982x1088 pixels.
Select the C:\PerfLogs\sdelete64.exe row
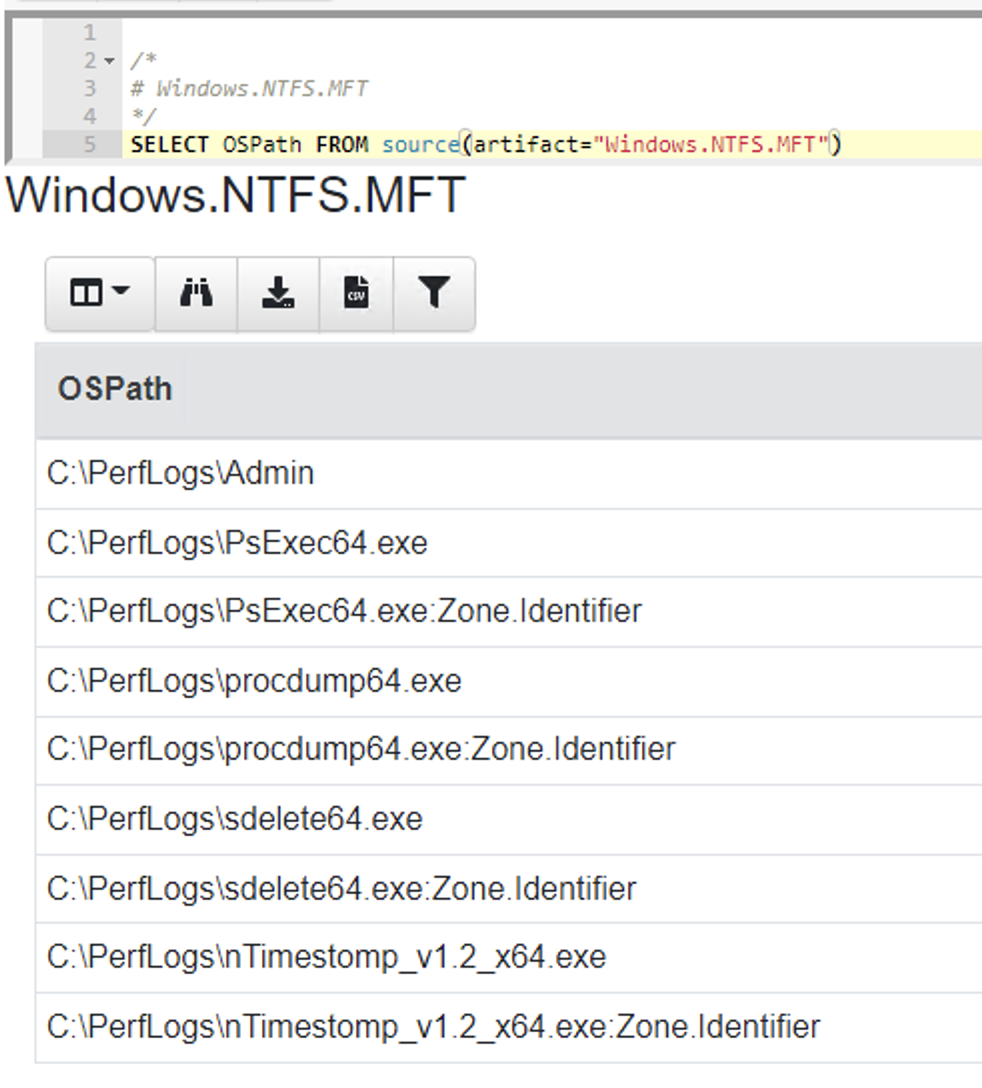point(509,819)
